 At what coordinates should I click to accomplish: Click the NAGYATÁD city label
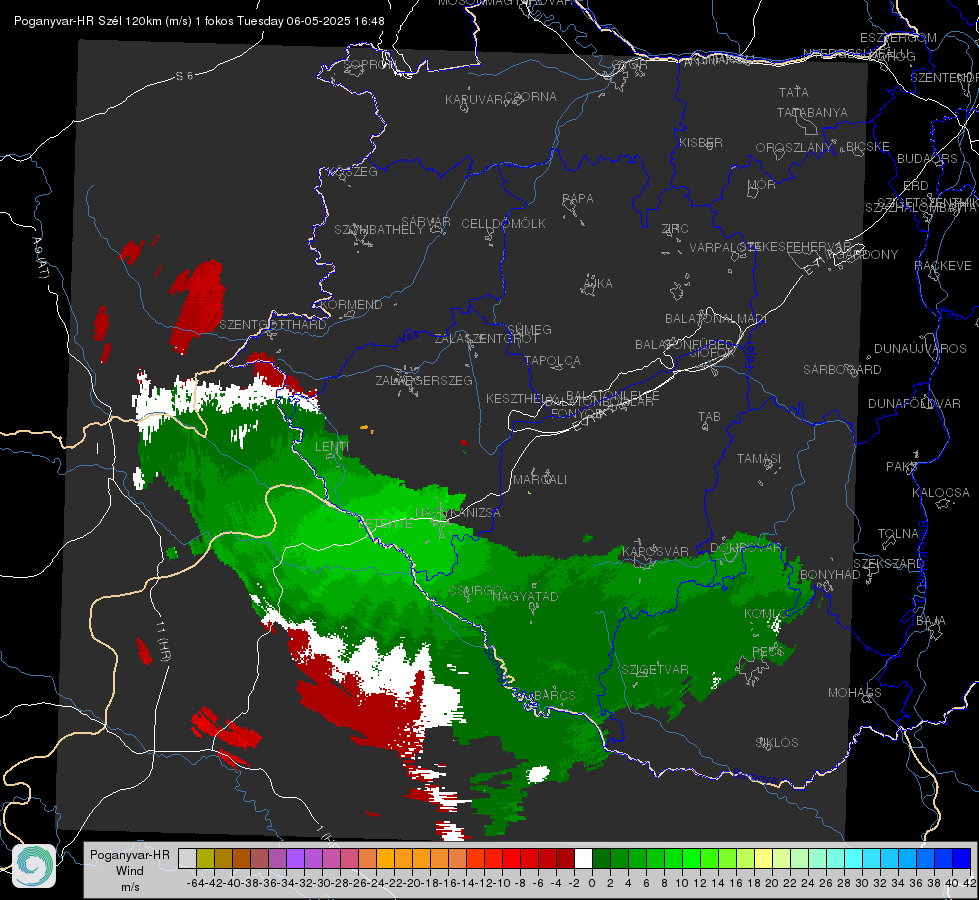click(525, 596)
